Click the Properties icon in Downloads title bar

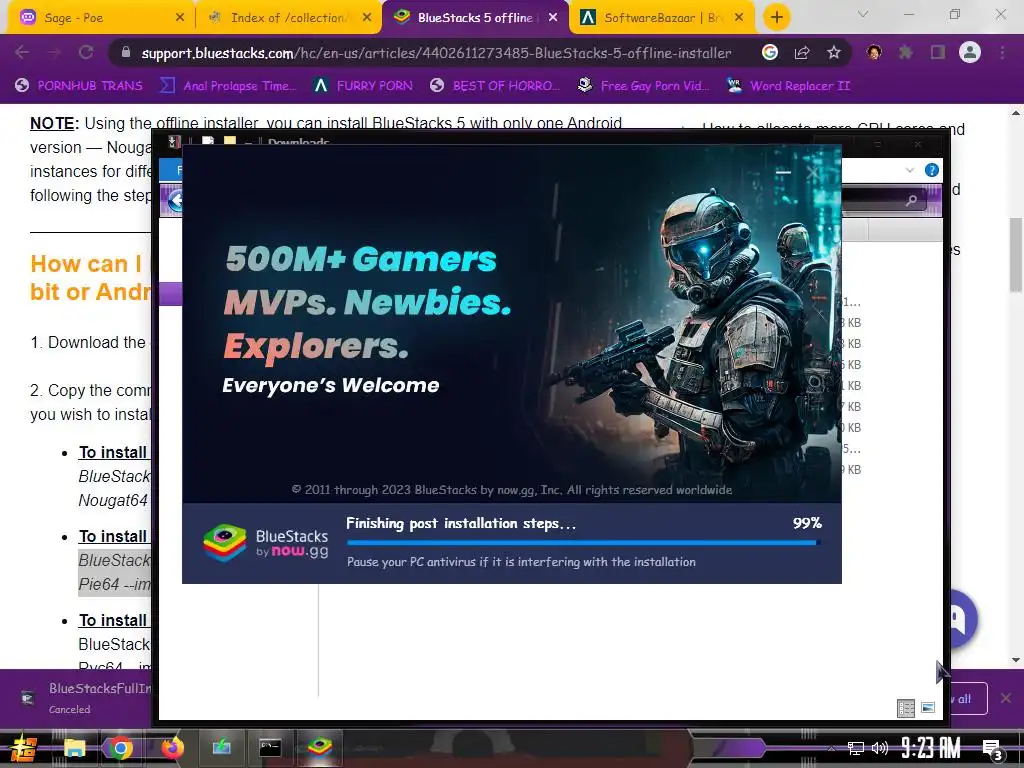(208, 140)
